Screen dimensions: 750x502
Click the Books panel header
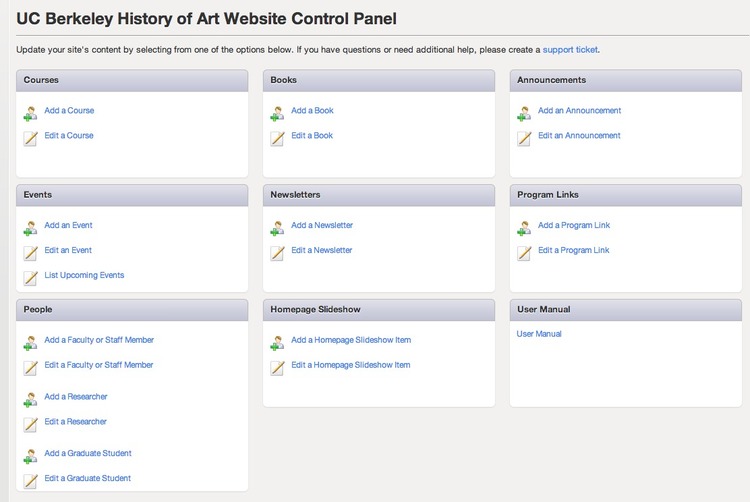coord(379,80)
